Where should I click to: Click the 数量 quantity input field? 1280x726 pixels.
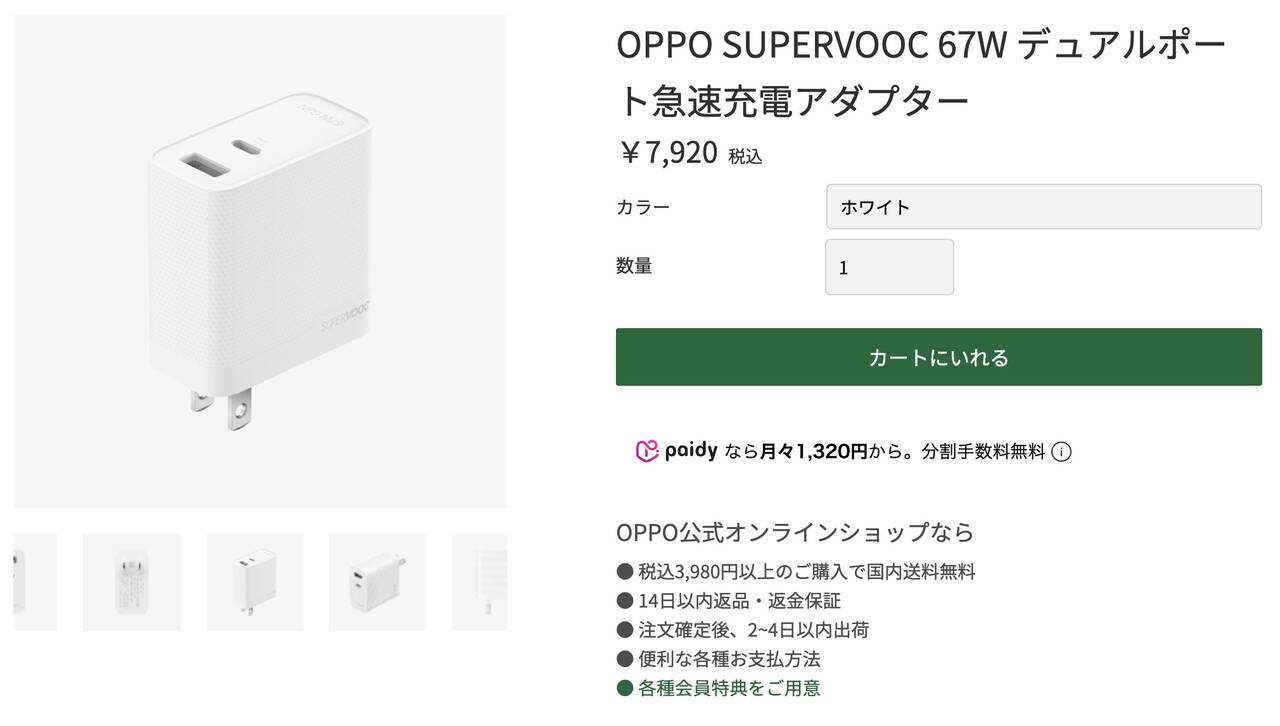pos(889,267)
